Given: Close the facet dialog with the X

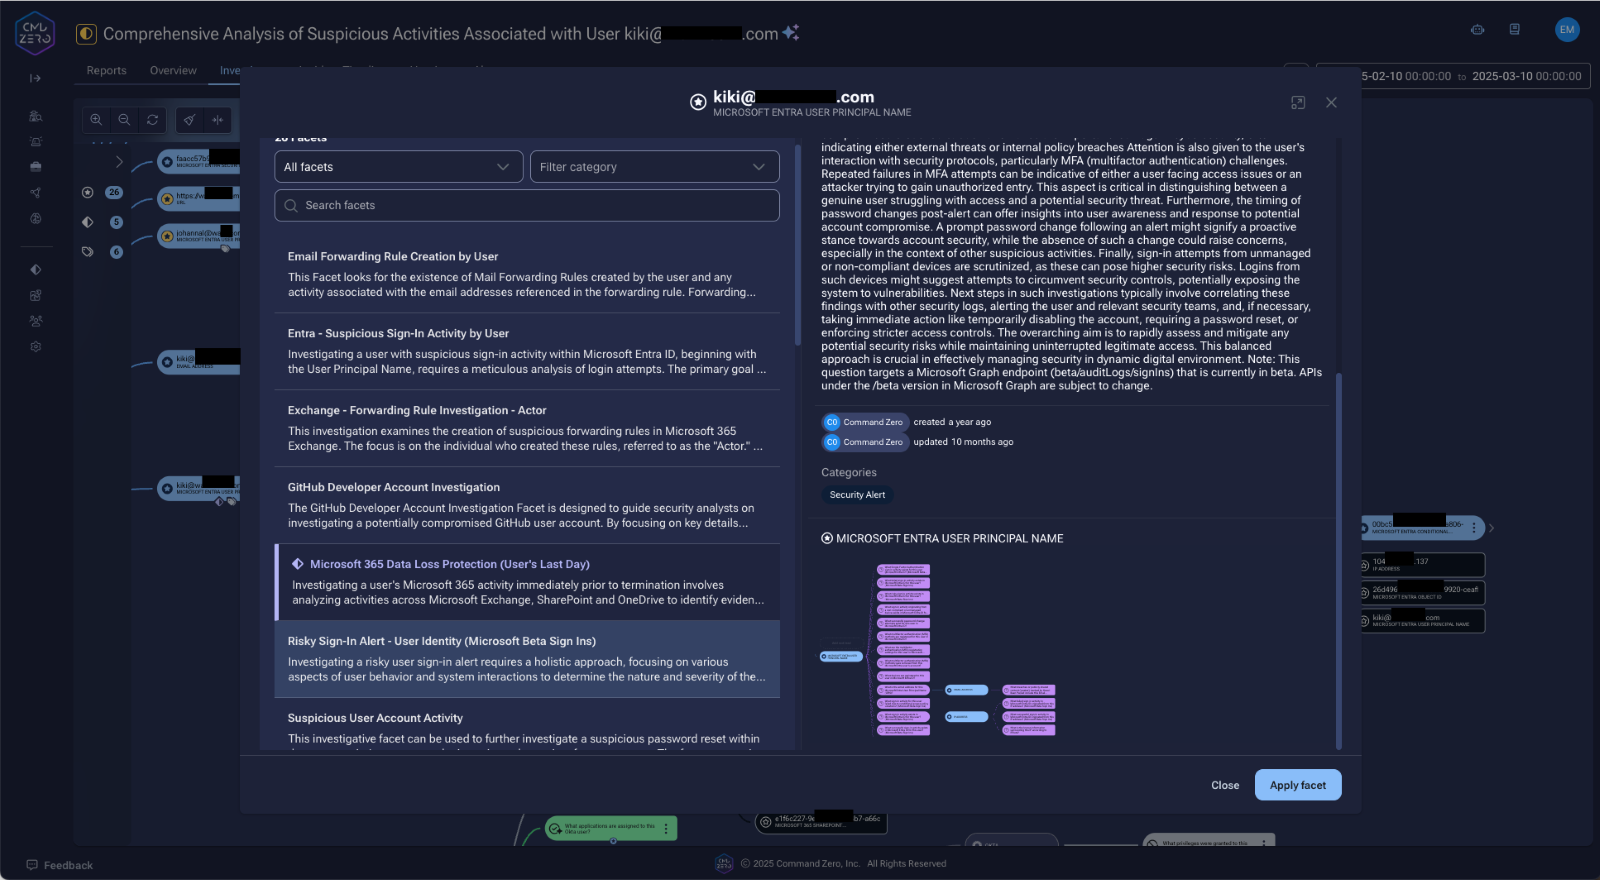Looking at the screenshot, I should click(x=1331, y=103).
